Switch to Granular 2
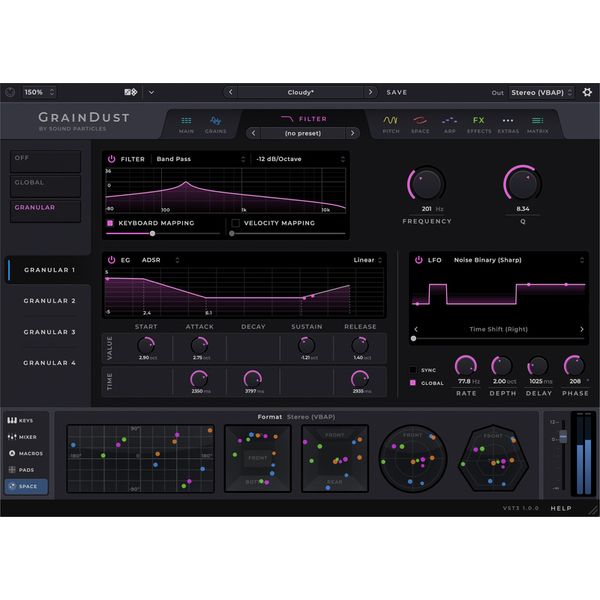Viewport: 600px width, 600px height. [49, 301]
